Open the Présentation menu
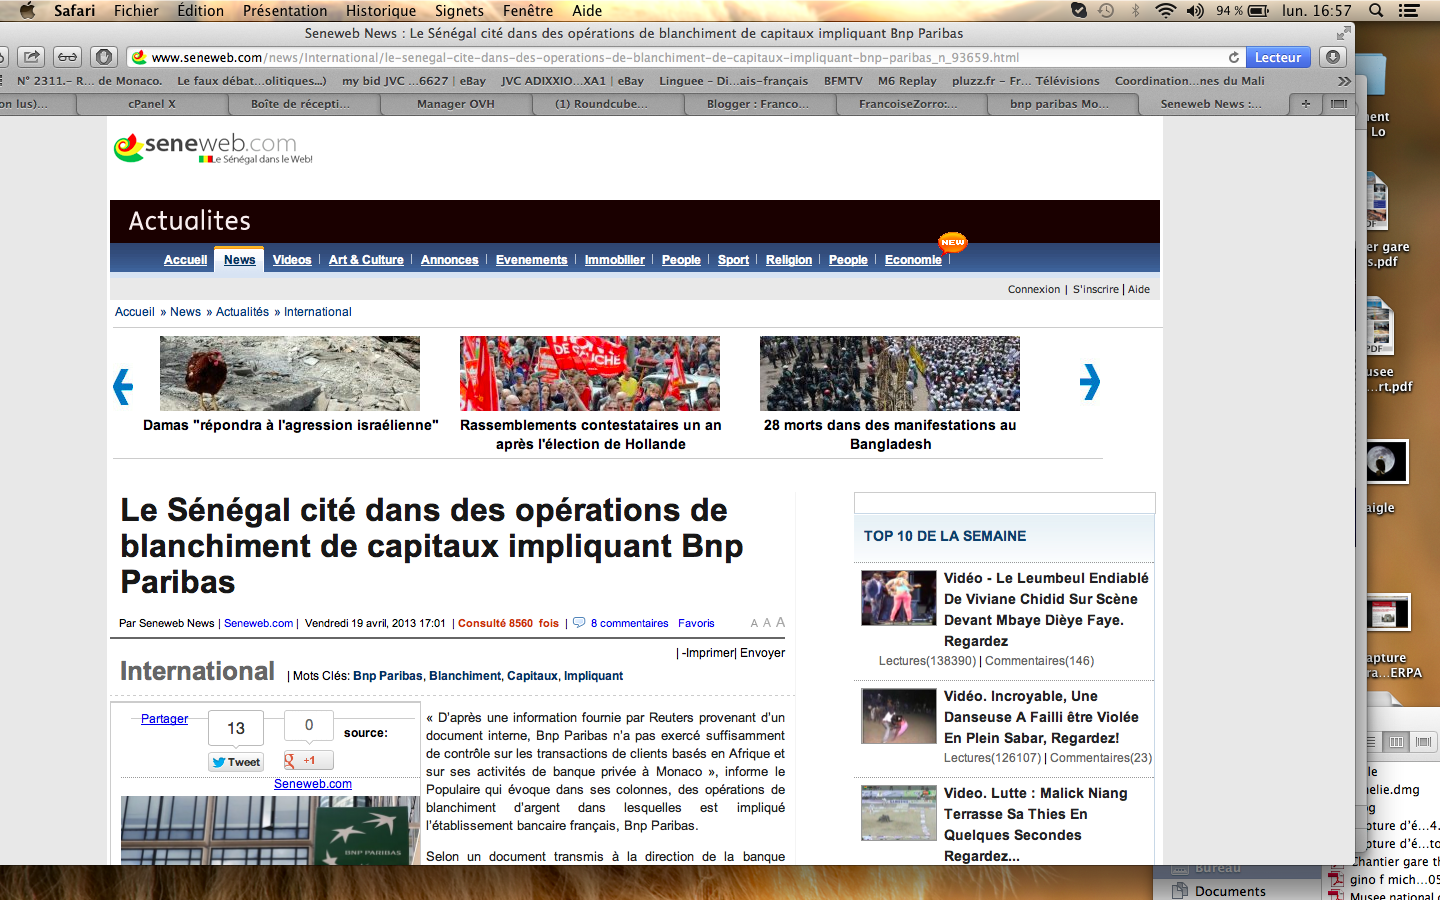Screen dimensions: 1440x900 [285, 11]
